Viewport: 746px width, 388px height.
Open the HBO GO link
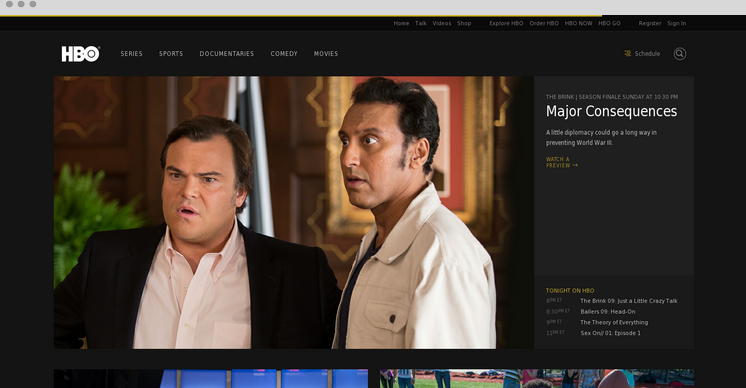pyautogui.click(x=609, y=23)
